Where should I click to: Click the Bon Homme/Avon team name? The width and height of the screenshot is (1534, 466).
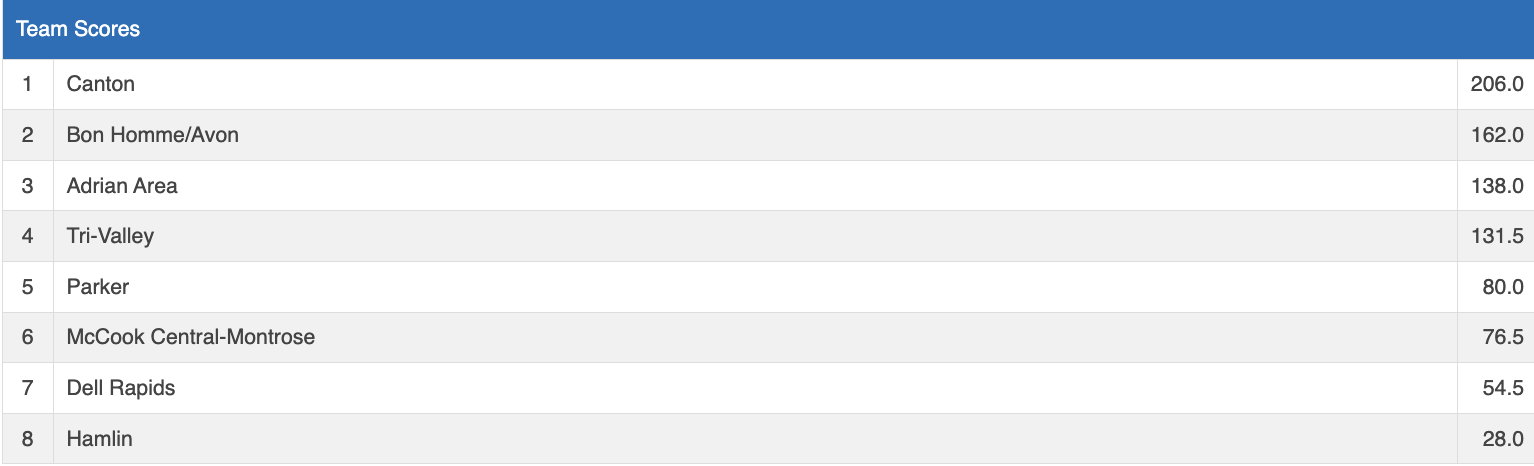[x=153, y=134]
